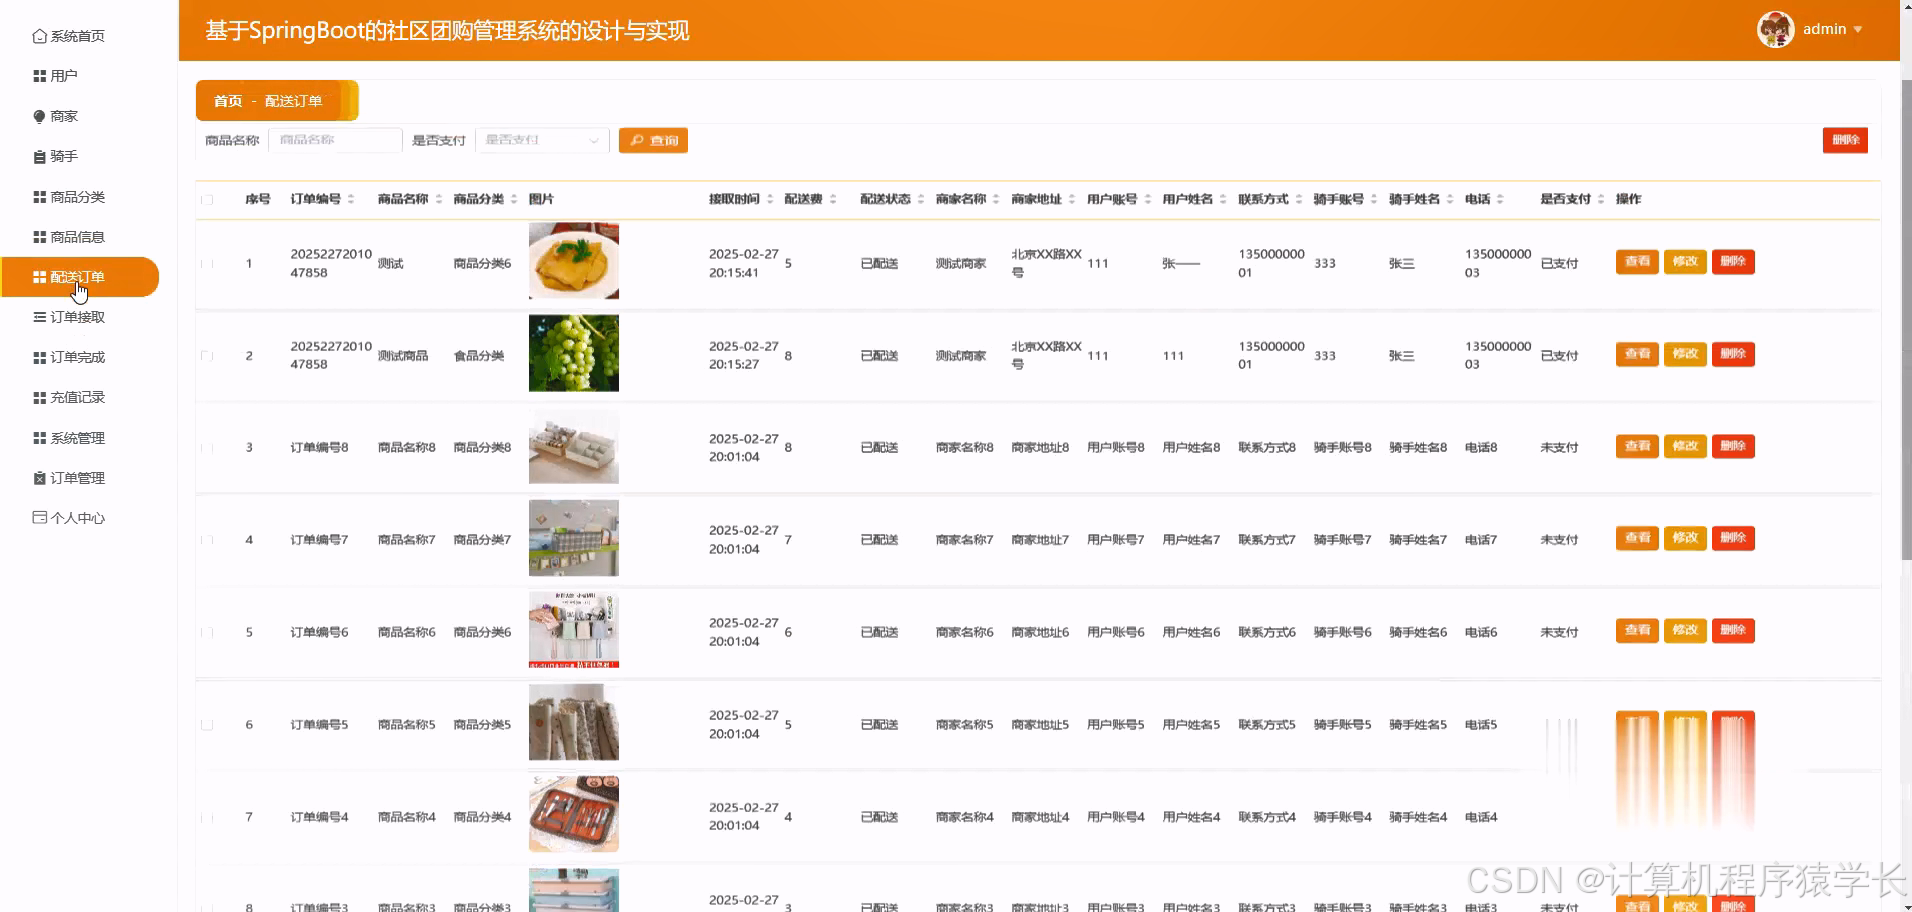Click 修改 for row 4 订单编号7

pos(1685,538)
